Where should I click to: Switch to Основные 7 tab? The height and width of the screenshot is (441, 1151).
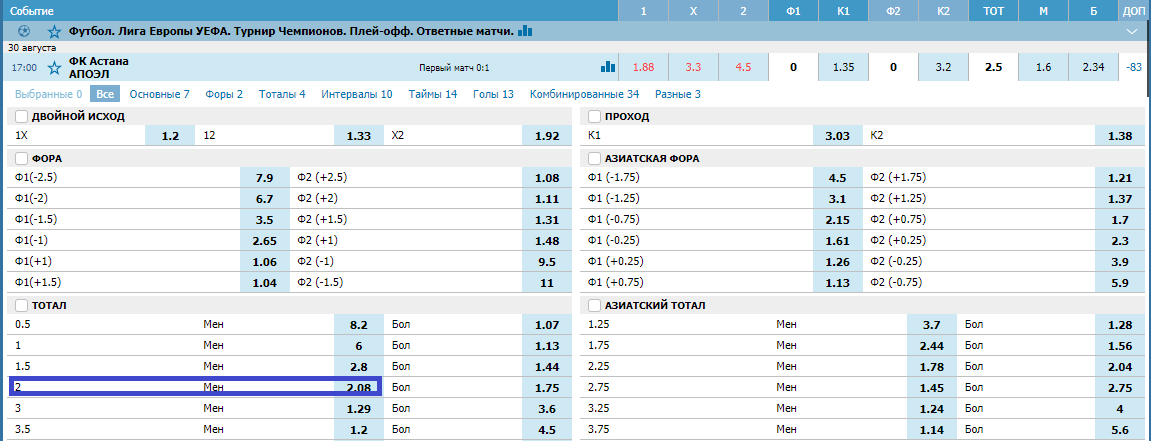pyautogui.click(x=159, y=94)
